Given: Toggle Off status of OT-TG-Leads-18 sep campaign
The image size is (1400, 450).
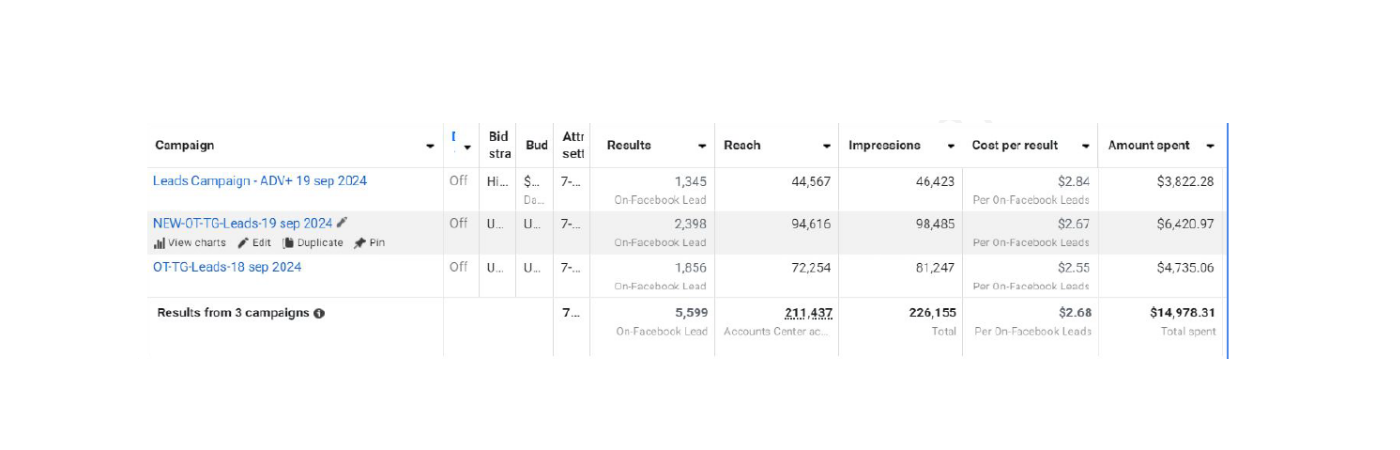Looking at the screenshot, I should coord(458,267).
